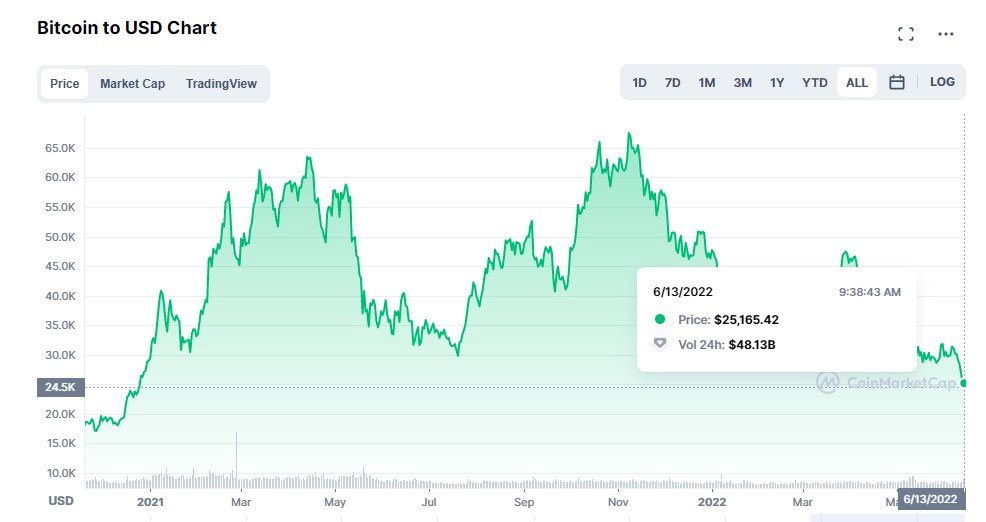Select the 1M time range
The image size is (986, 522).
pos(707,83)
